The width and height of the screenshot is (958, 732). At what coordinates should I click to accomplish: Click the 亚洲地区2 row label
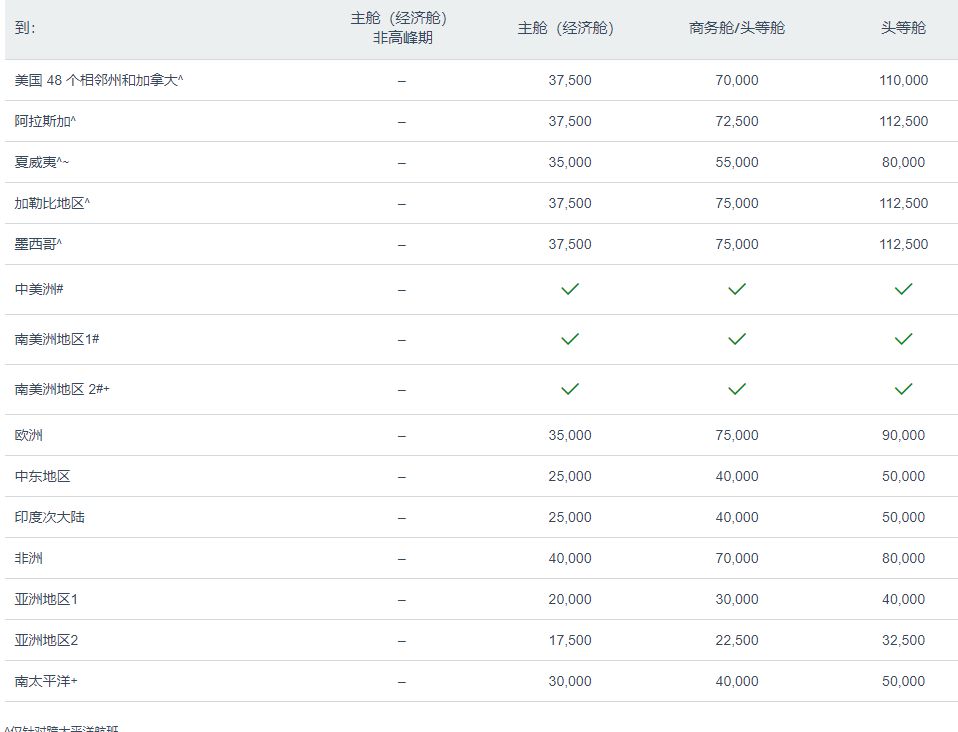point(46,640)
